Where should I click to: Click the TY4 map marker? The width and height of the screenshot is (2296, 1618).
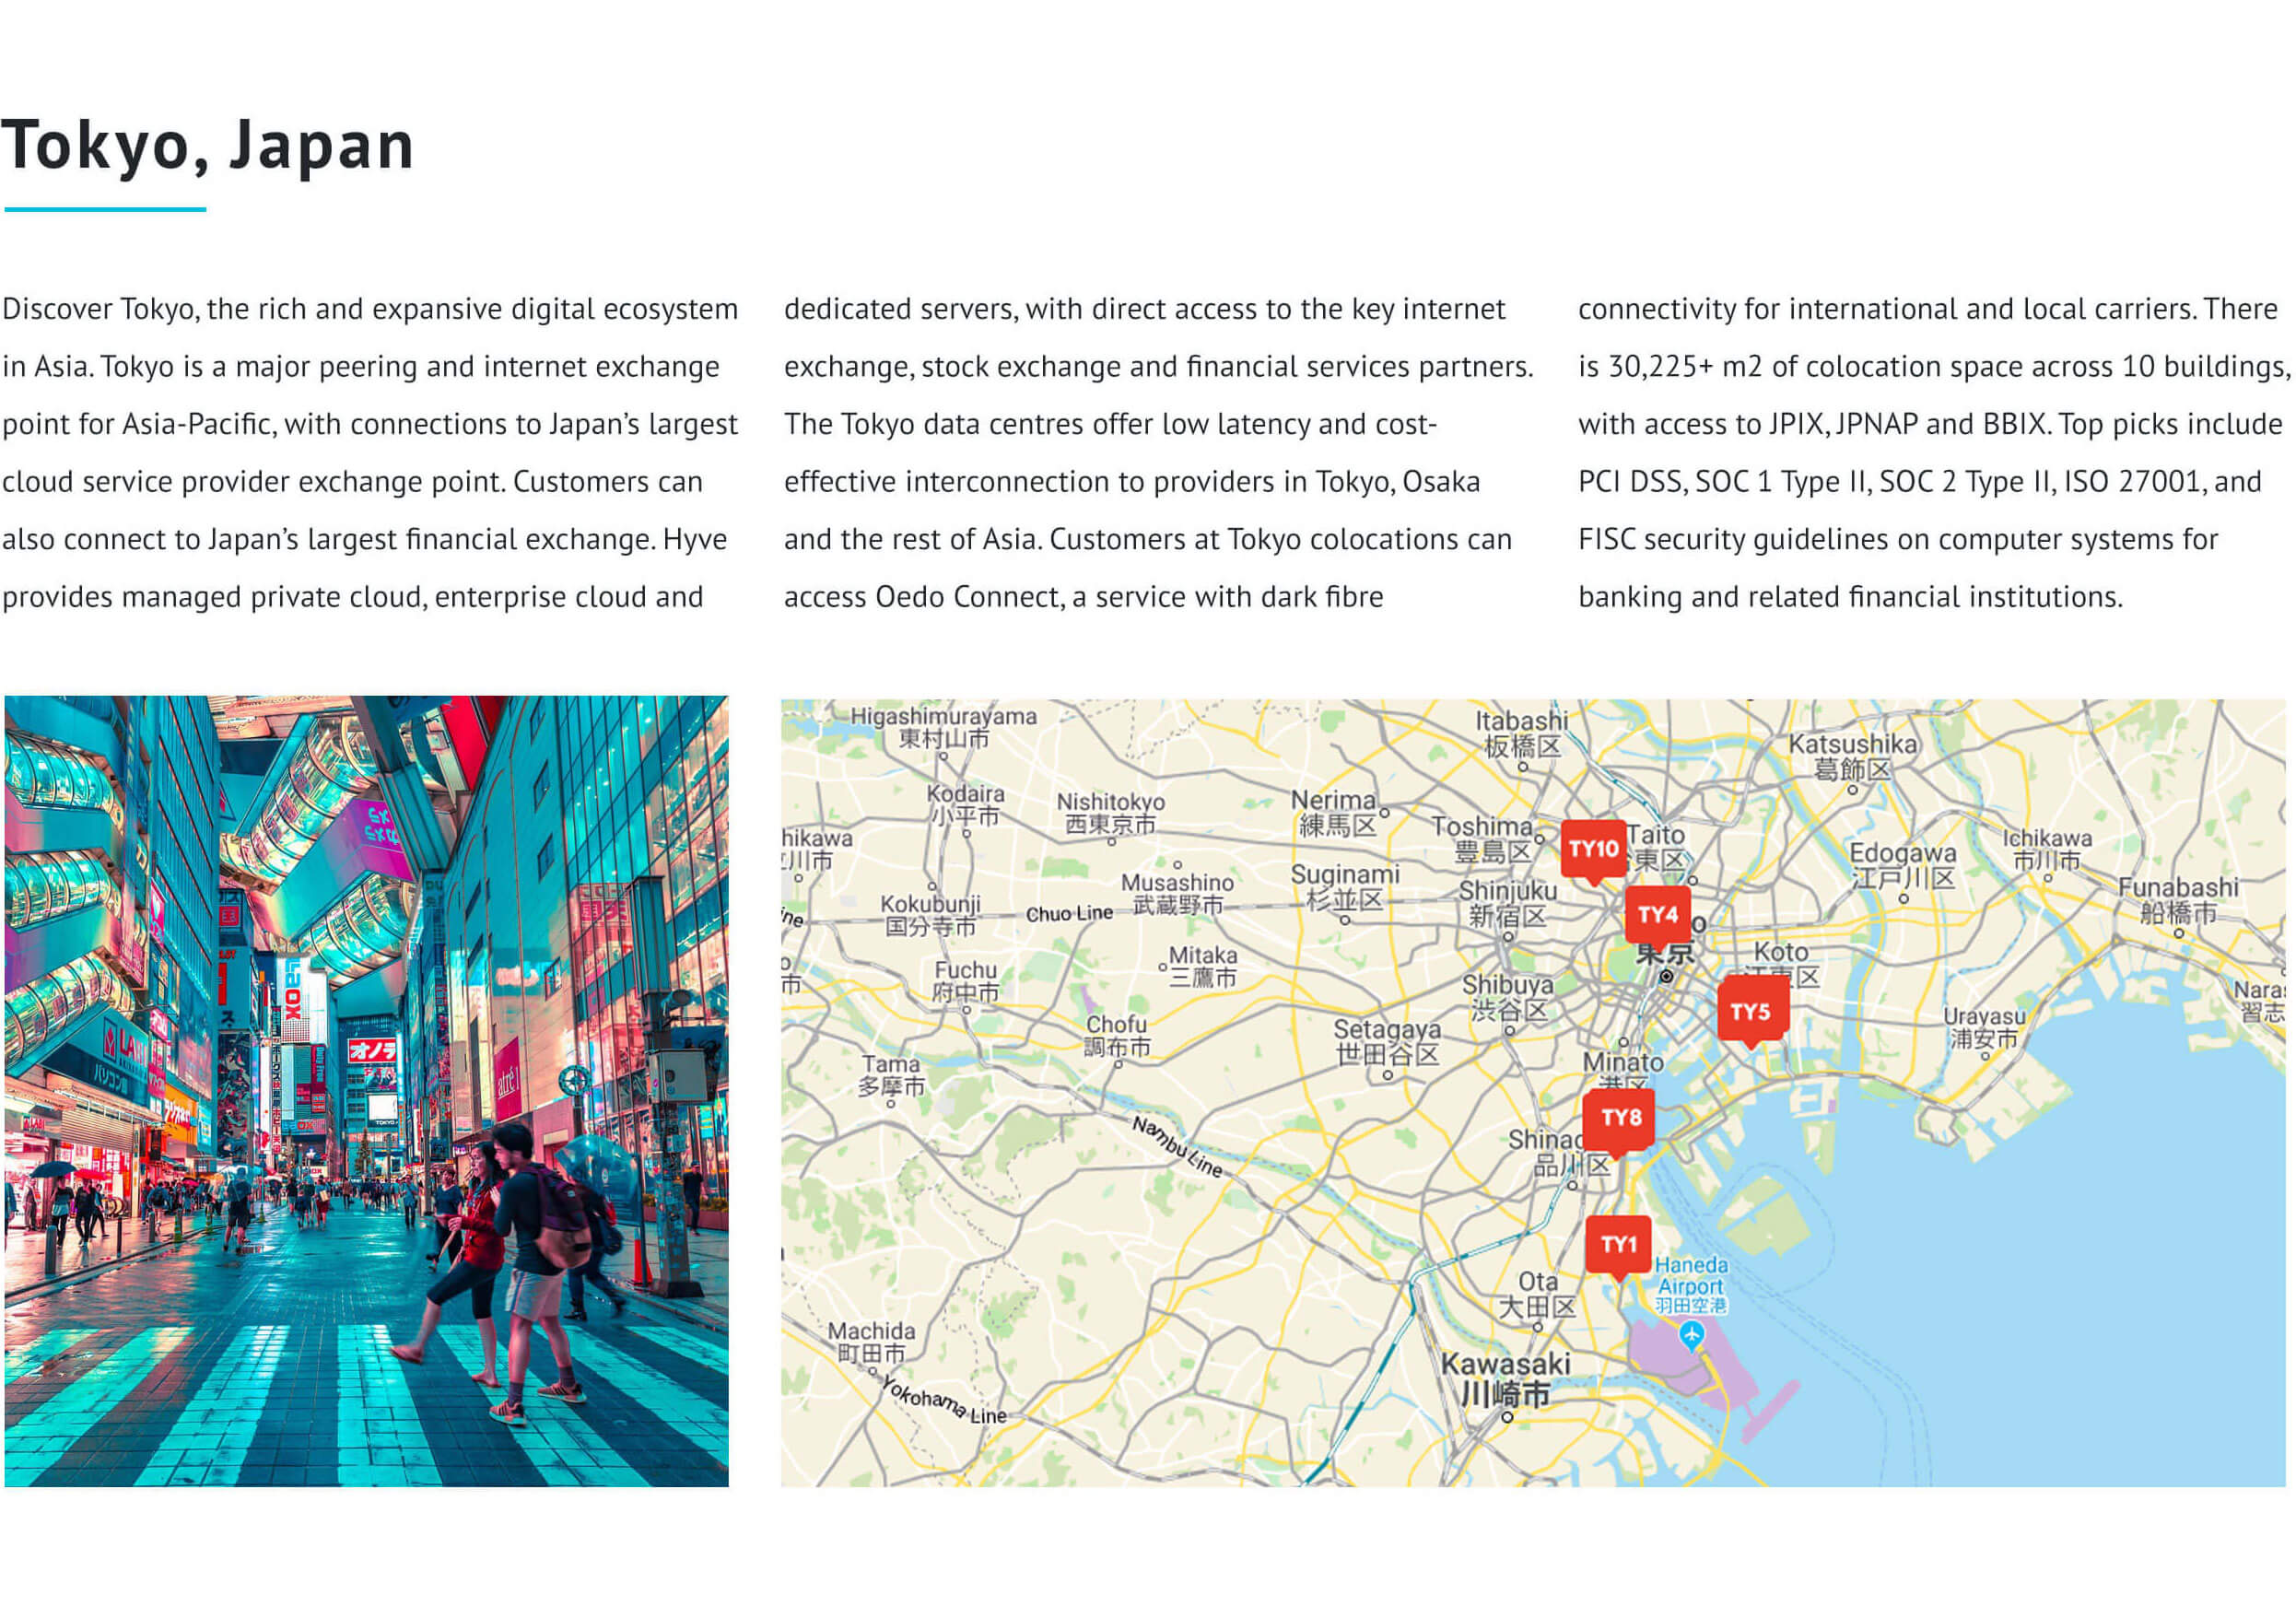click(x=1658, y=916)
